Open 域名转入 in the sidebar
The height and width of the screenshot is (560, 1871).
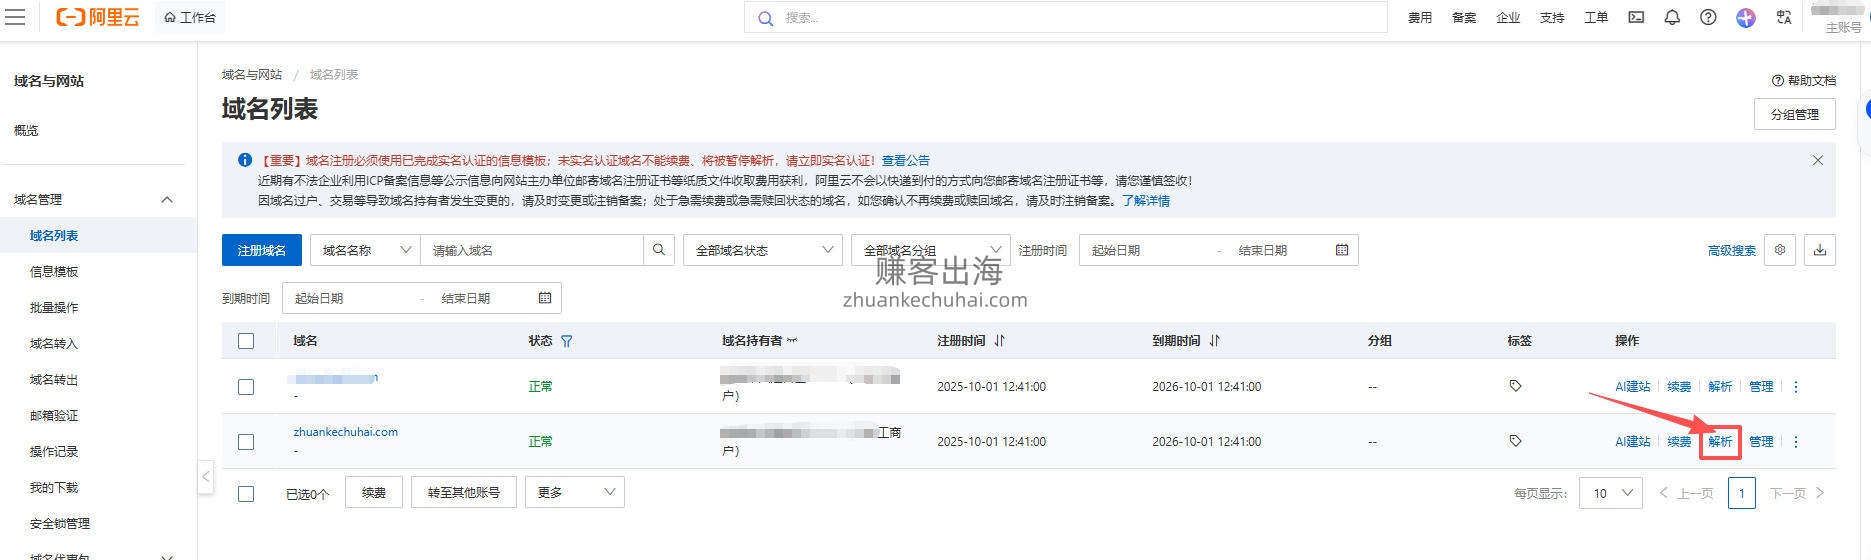[53, 344]
